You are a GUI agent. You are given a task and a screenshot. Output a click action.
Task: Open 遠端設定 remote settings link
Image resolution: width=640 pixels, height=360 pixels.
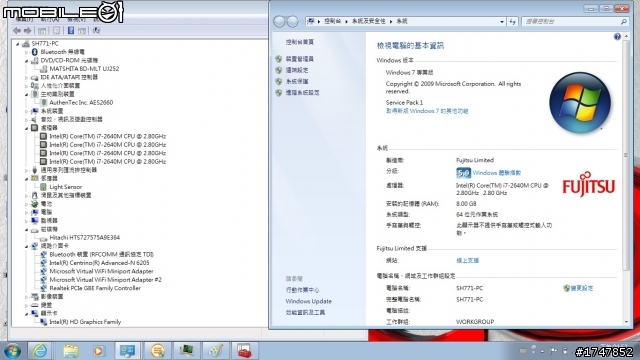click(297, 70)
